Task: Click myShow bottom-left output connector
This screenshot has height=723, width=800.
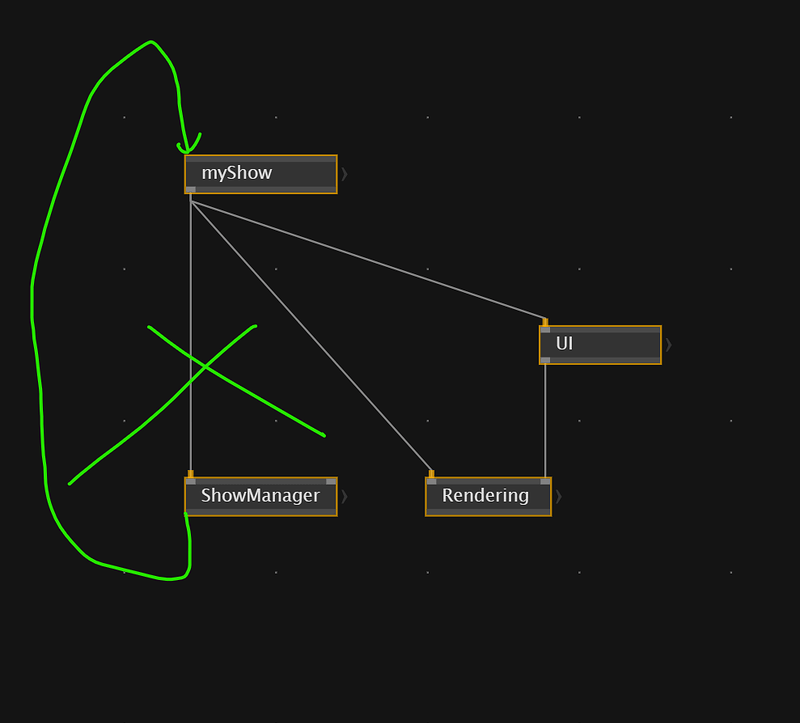Action: coord(190,190)
